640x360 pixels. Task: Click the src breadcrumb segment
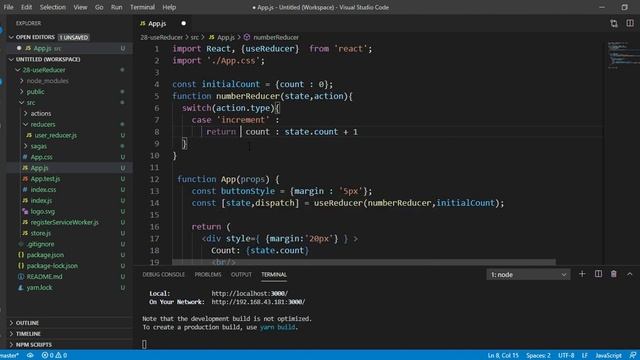pyautogui.click(x=195, y=37)
